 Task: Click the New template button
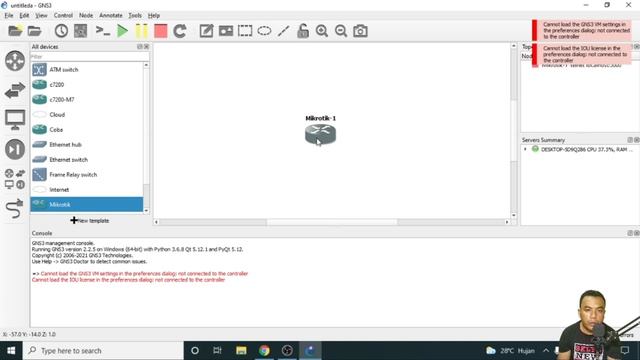[x=90, y=220]
